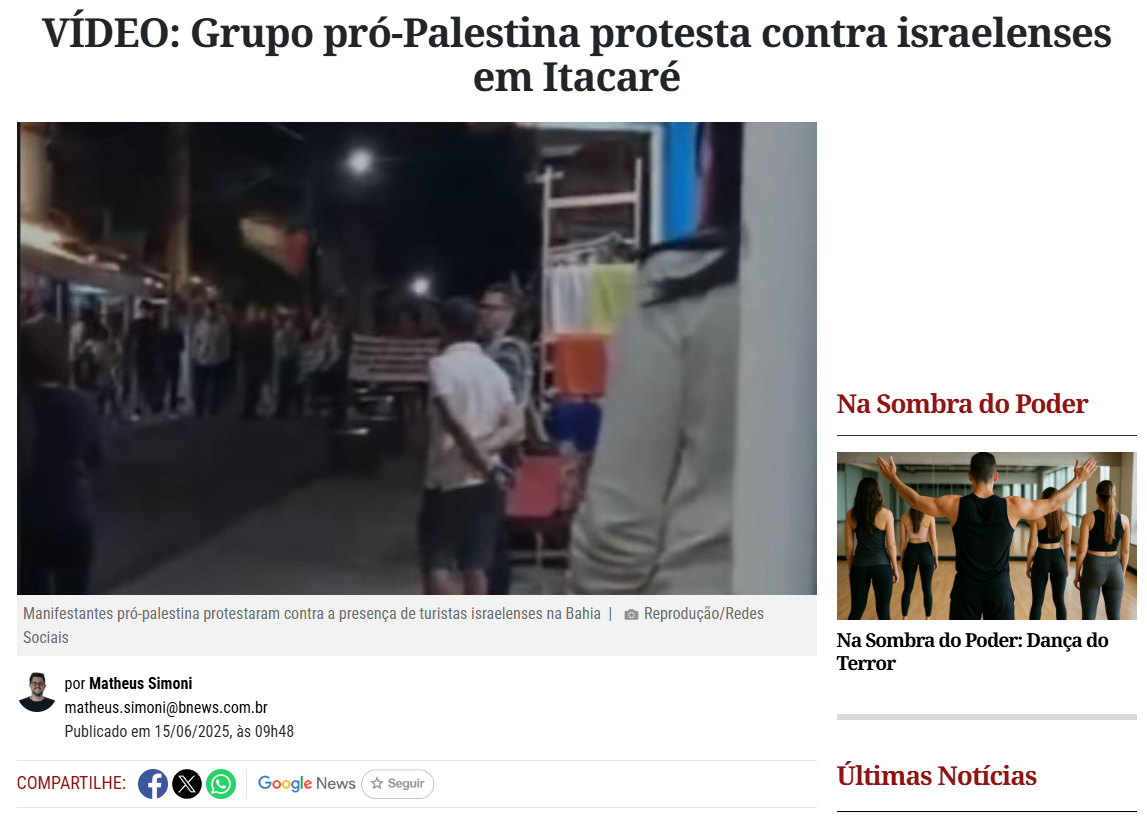Click the Seguir follow button
Viewport: 1147px width, 822px height.
pyautogui.click(x=397, y=783)
